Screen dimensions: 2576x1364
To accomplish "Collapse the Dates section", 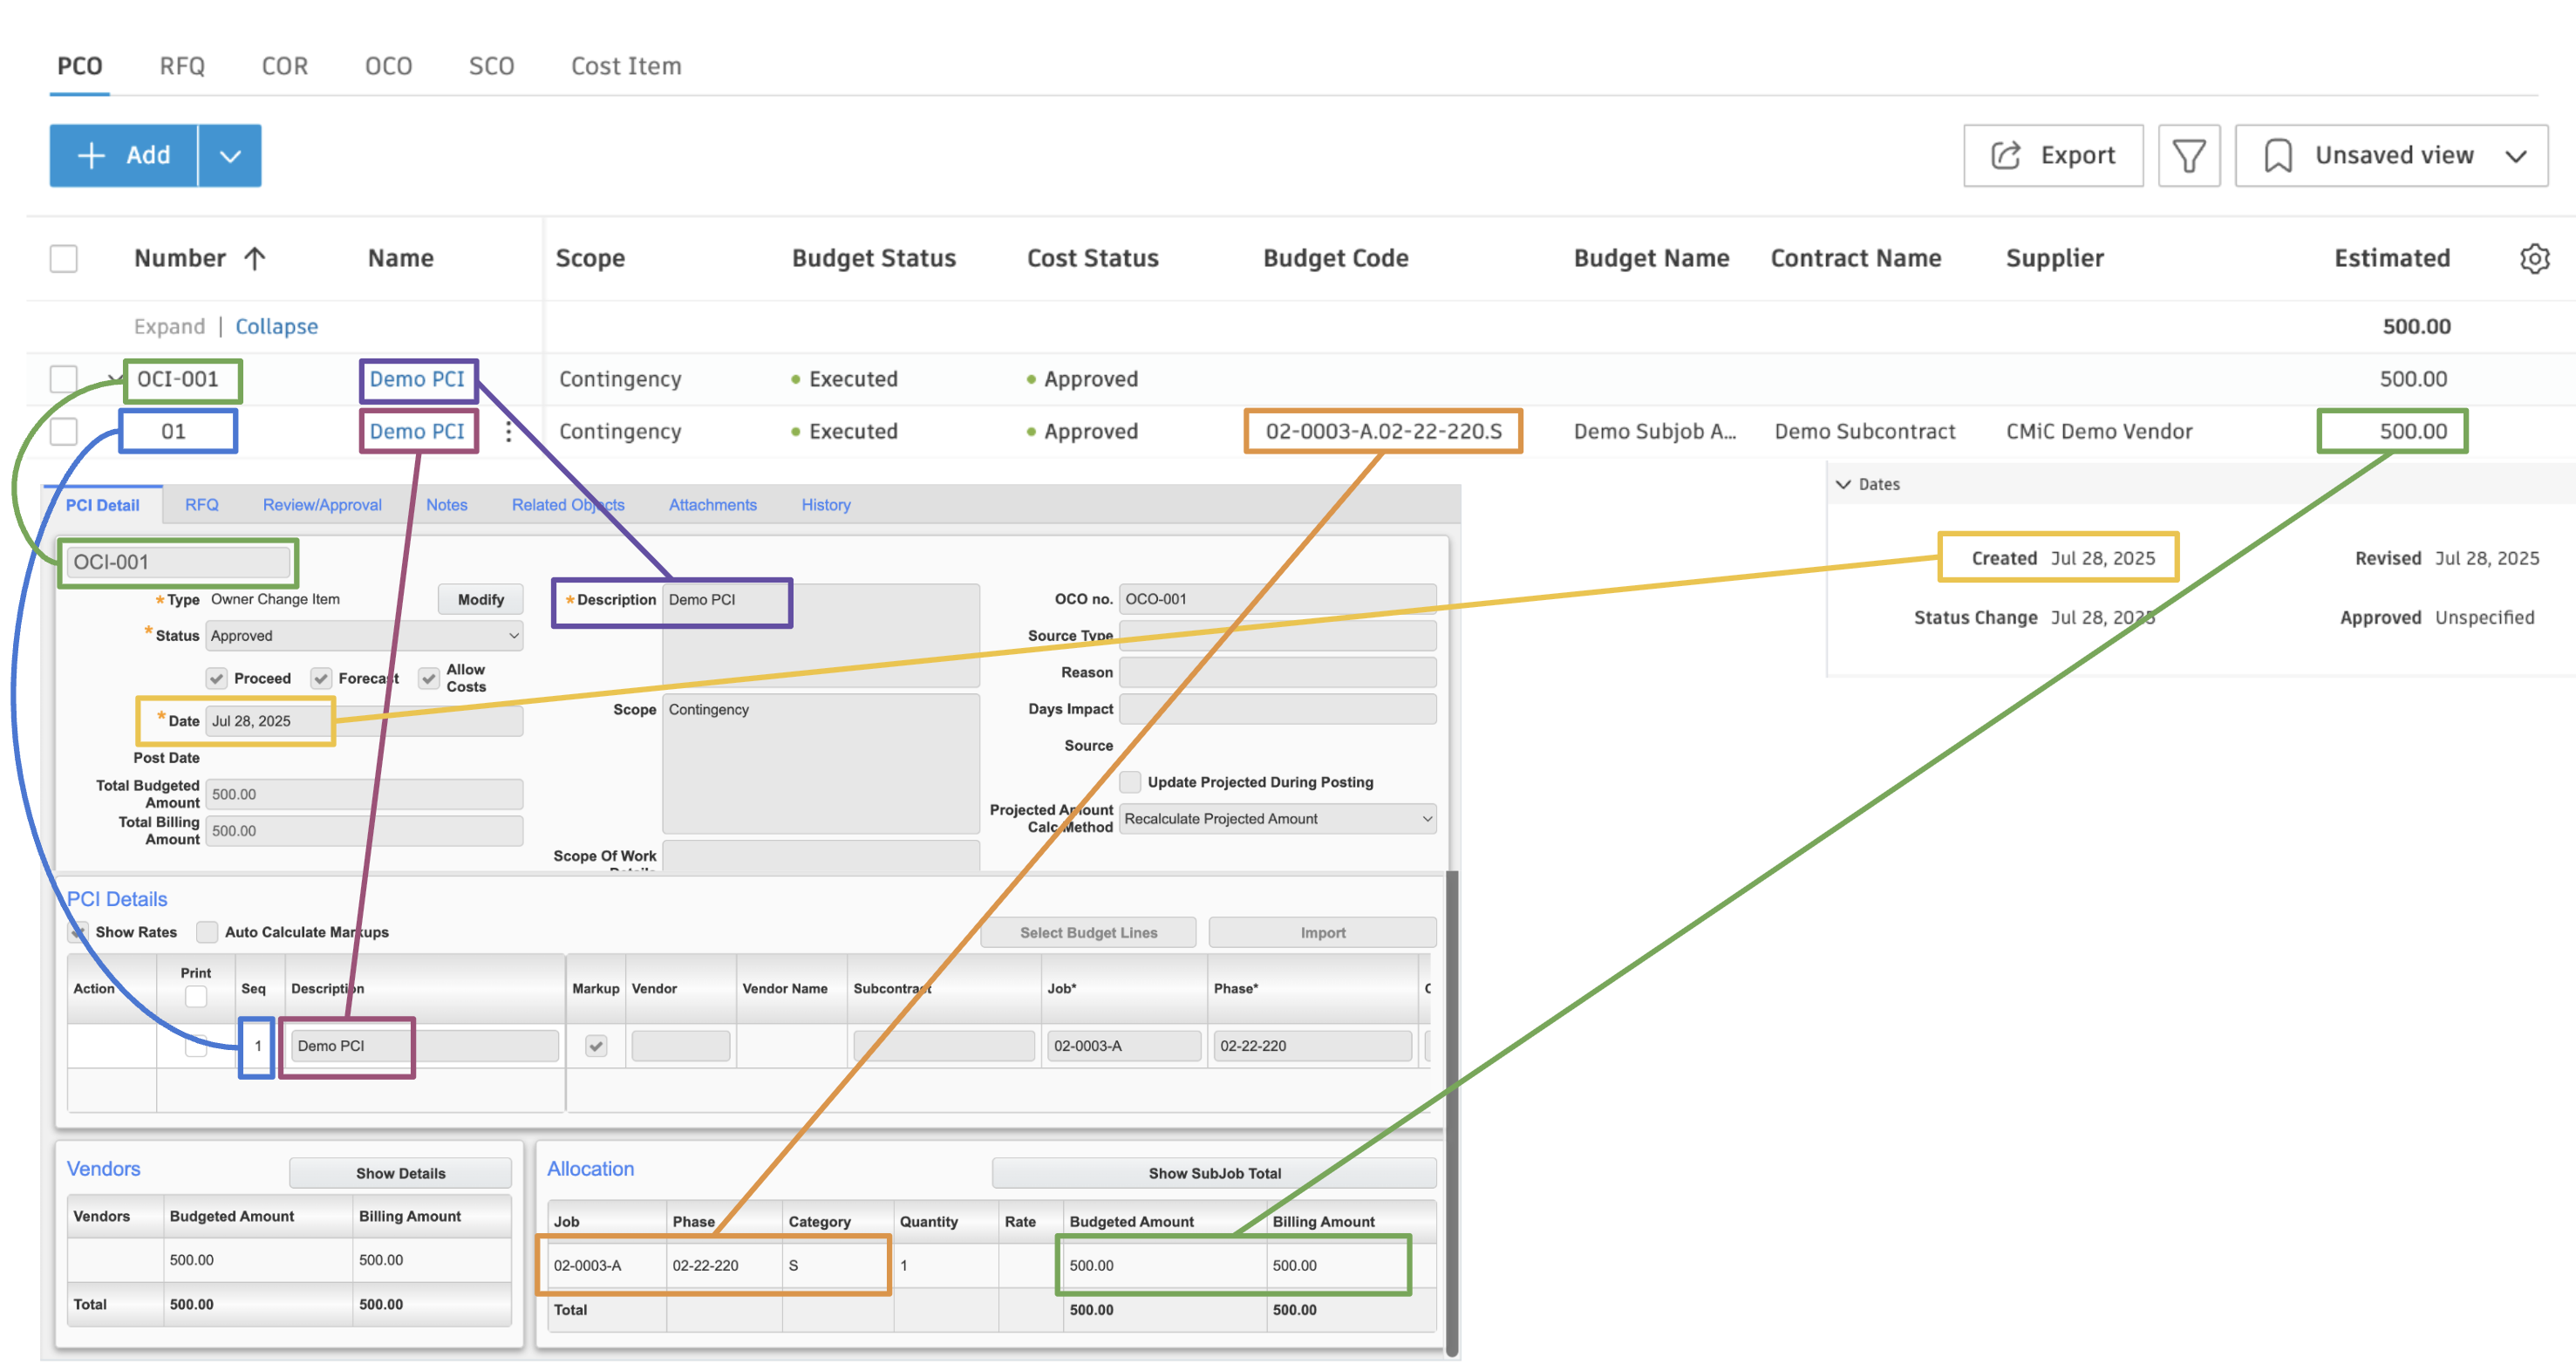I will tap(1843, 484).
